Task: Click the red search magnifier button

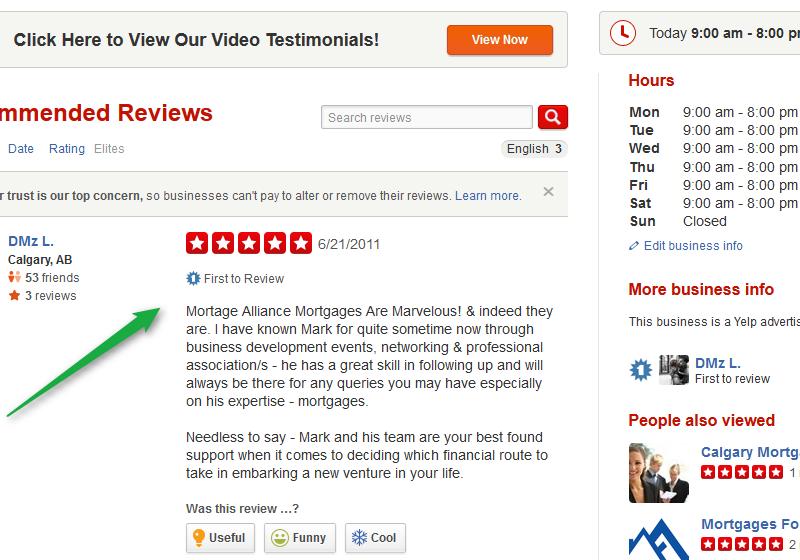Action: coord(553,117)
